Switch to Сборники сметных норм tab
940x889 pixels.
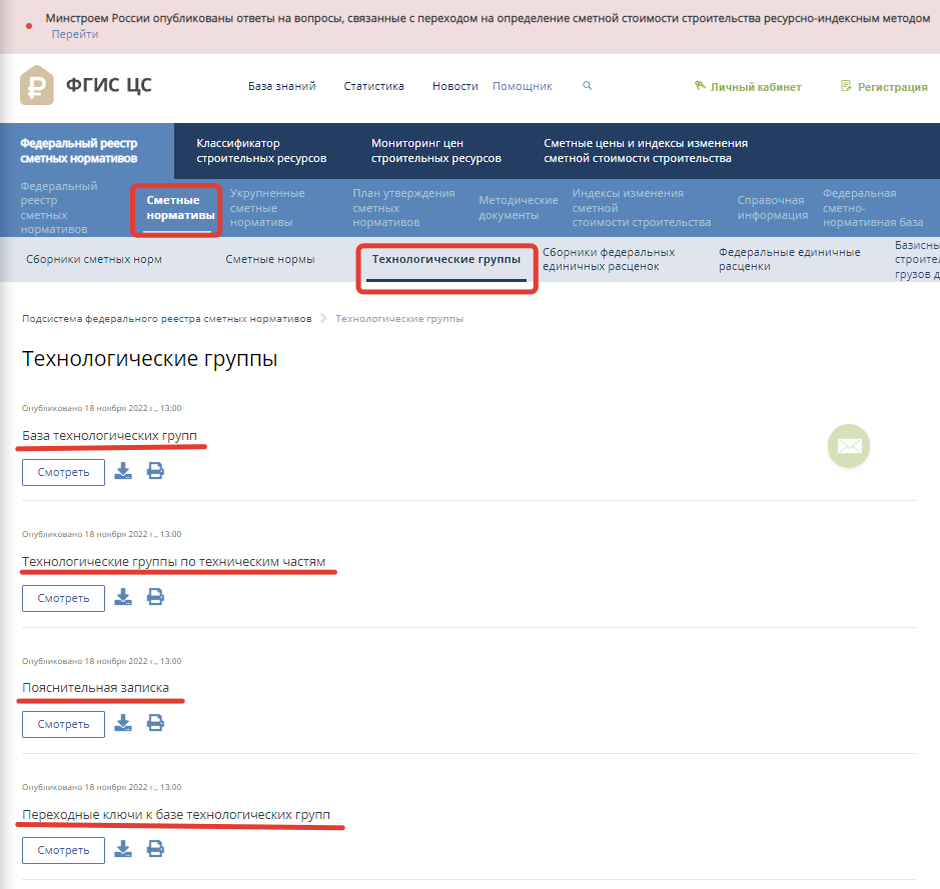click(94, 260)
